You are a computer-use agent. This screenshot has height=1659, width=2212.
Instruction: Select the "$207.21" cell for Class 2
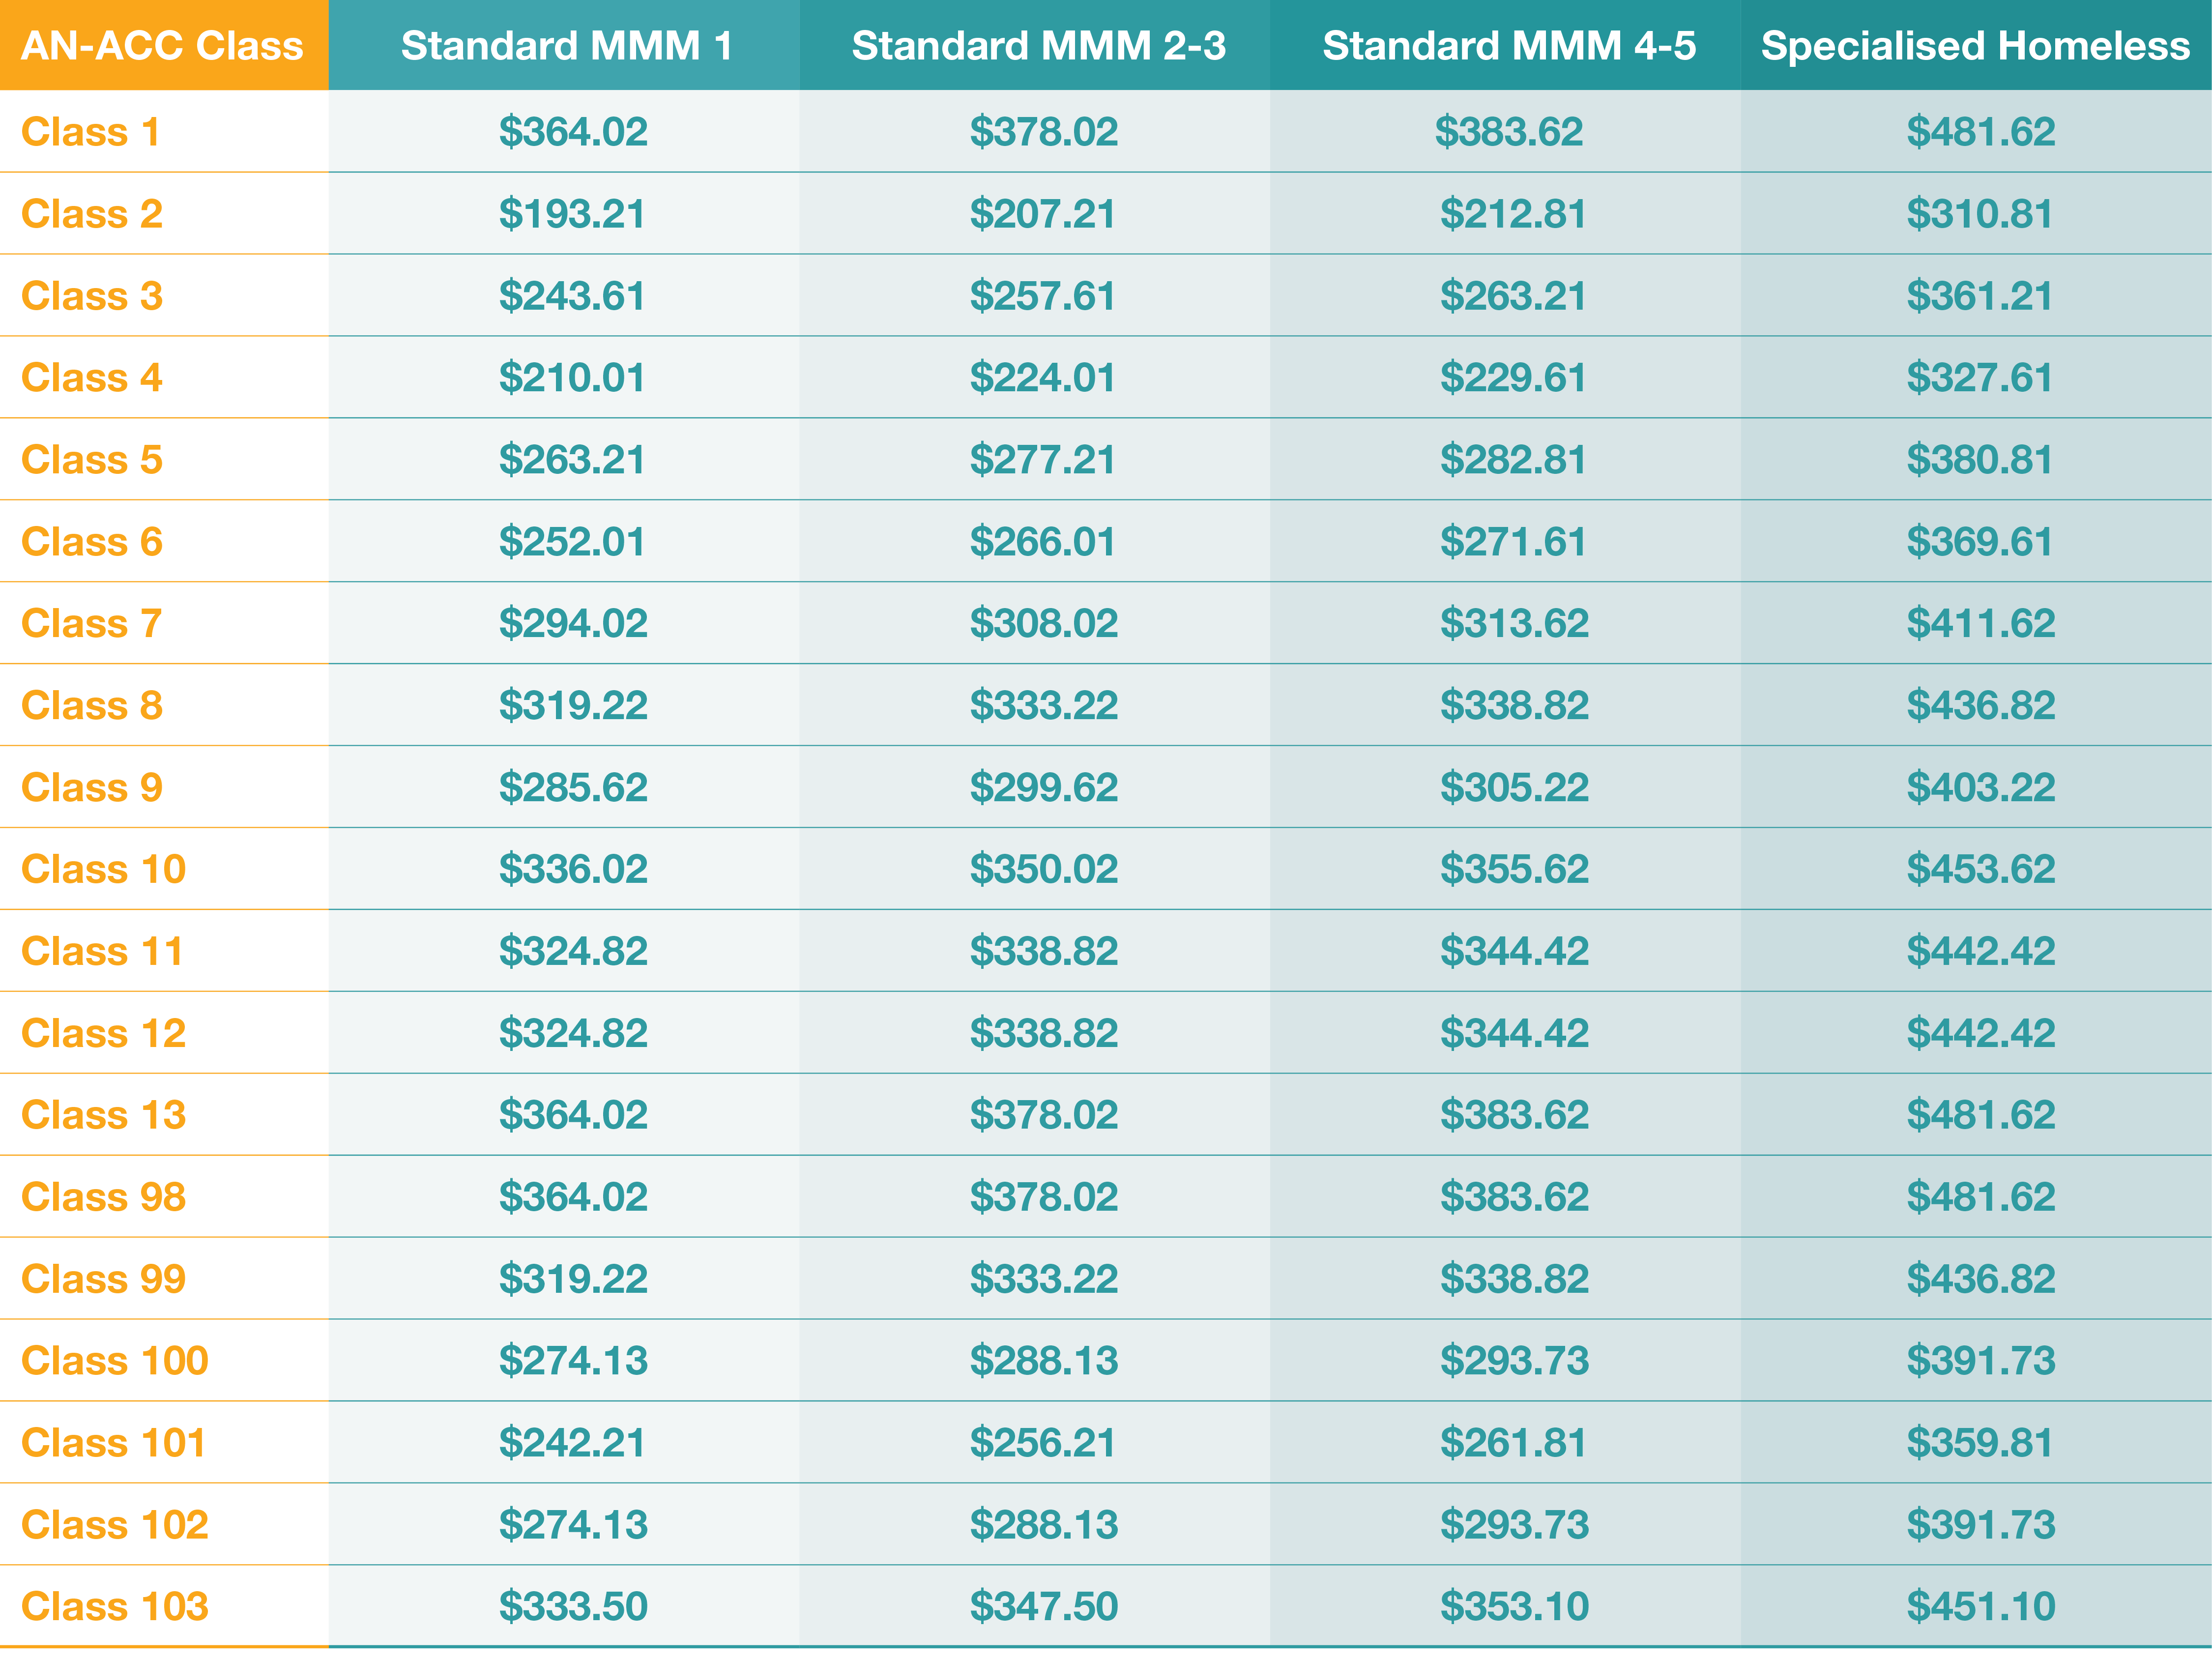(1042, 214)
